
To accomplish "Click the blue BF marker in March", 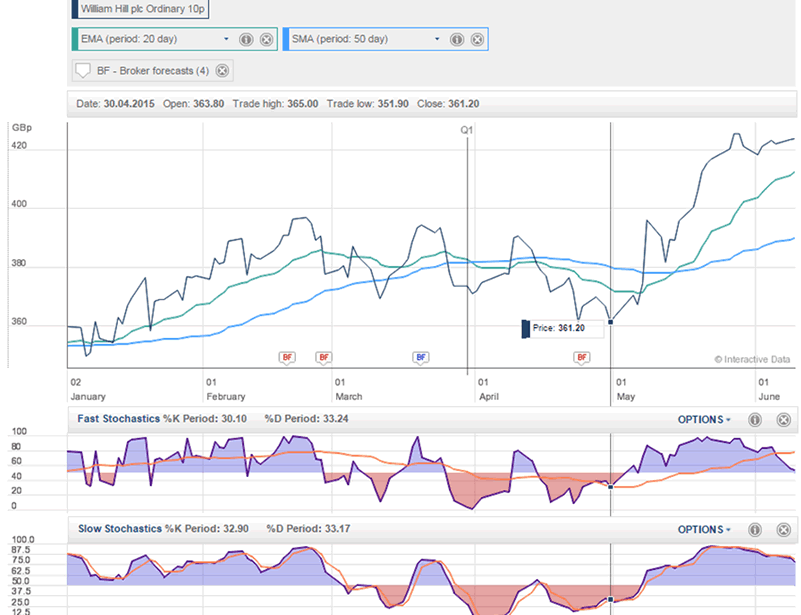I will click(420, 356).
